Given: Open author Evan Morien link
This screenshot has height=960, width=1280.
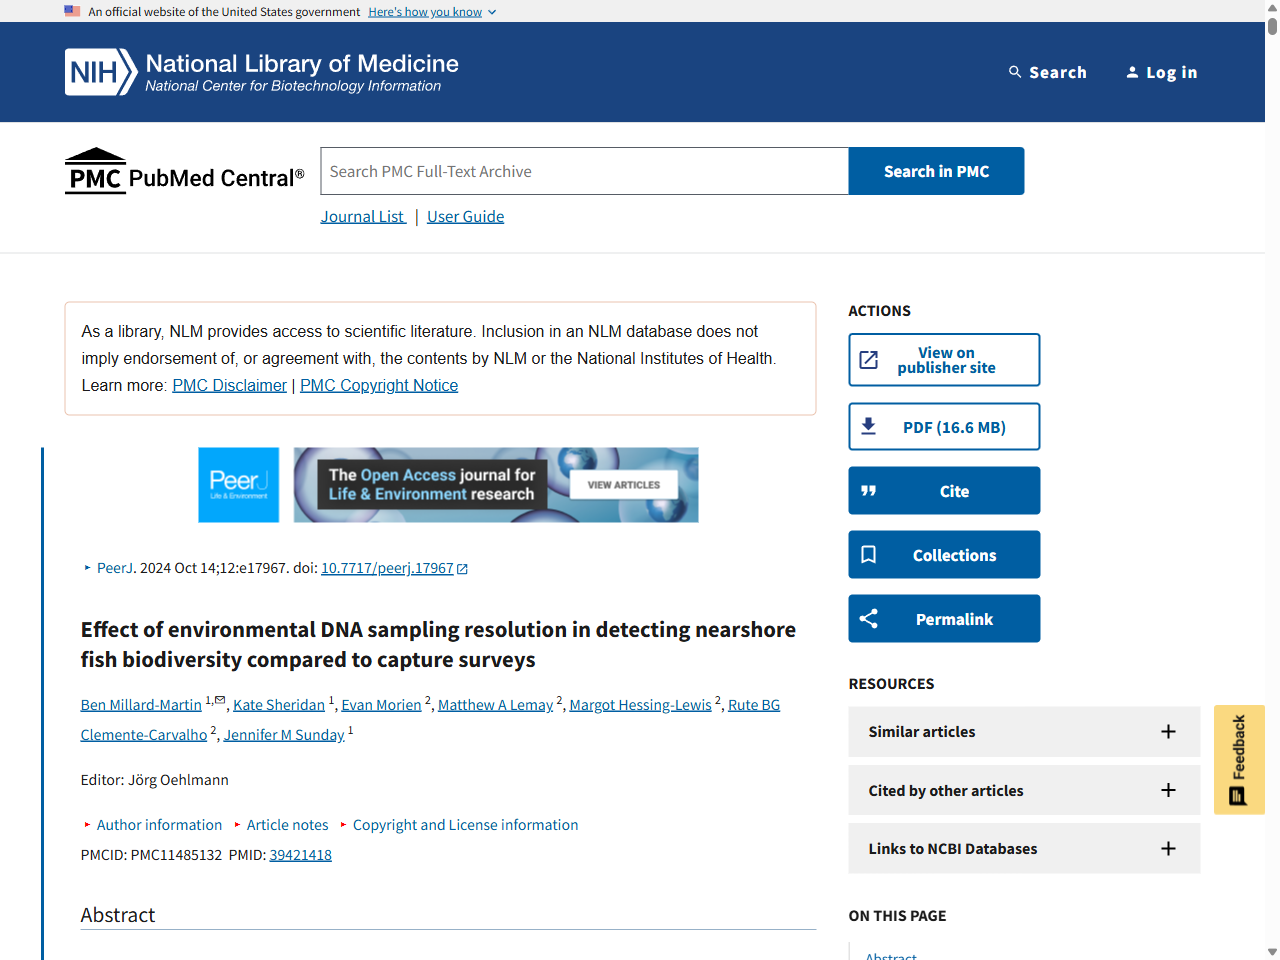Looking at the screenshot, I should pos(381,705).
